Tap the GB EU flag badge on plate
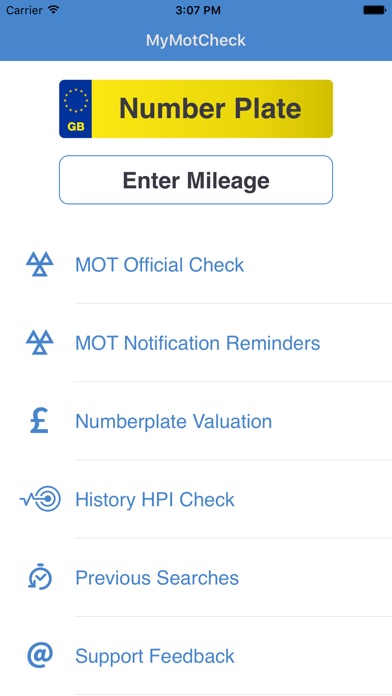 [75, 109]
